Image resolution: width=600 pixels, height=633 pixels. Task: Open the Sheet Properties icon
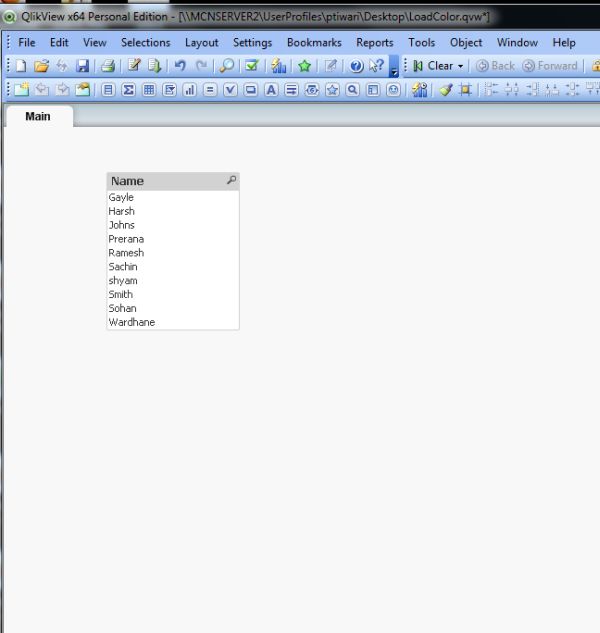[82, 89]
